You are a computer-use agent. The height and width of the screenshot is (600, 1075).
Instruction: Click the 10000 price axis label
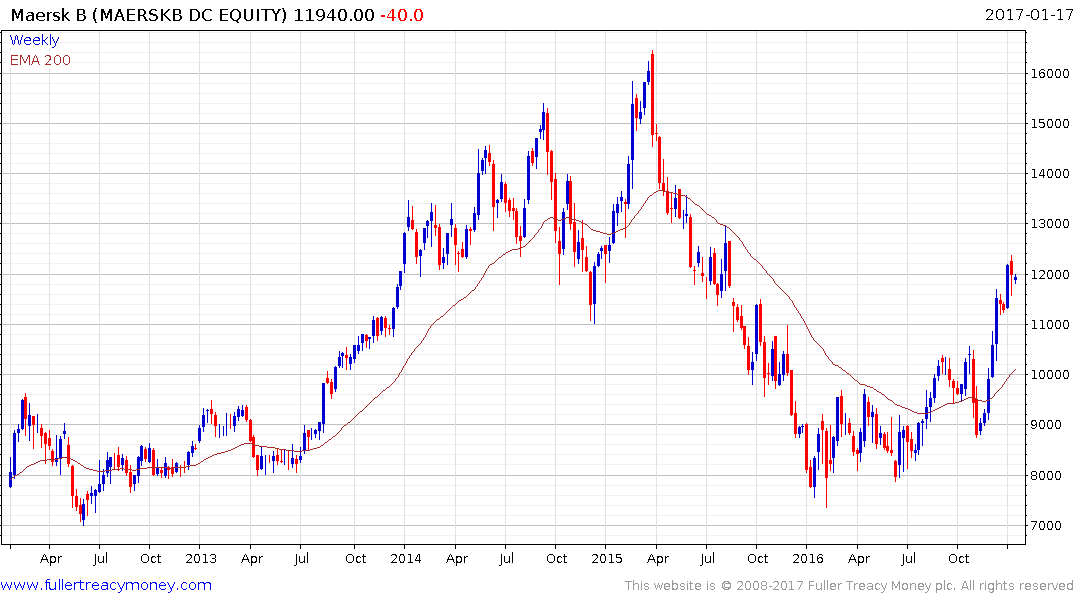(x=1050, y=374)
